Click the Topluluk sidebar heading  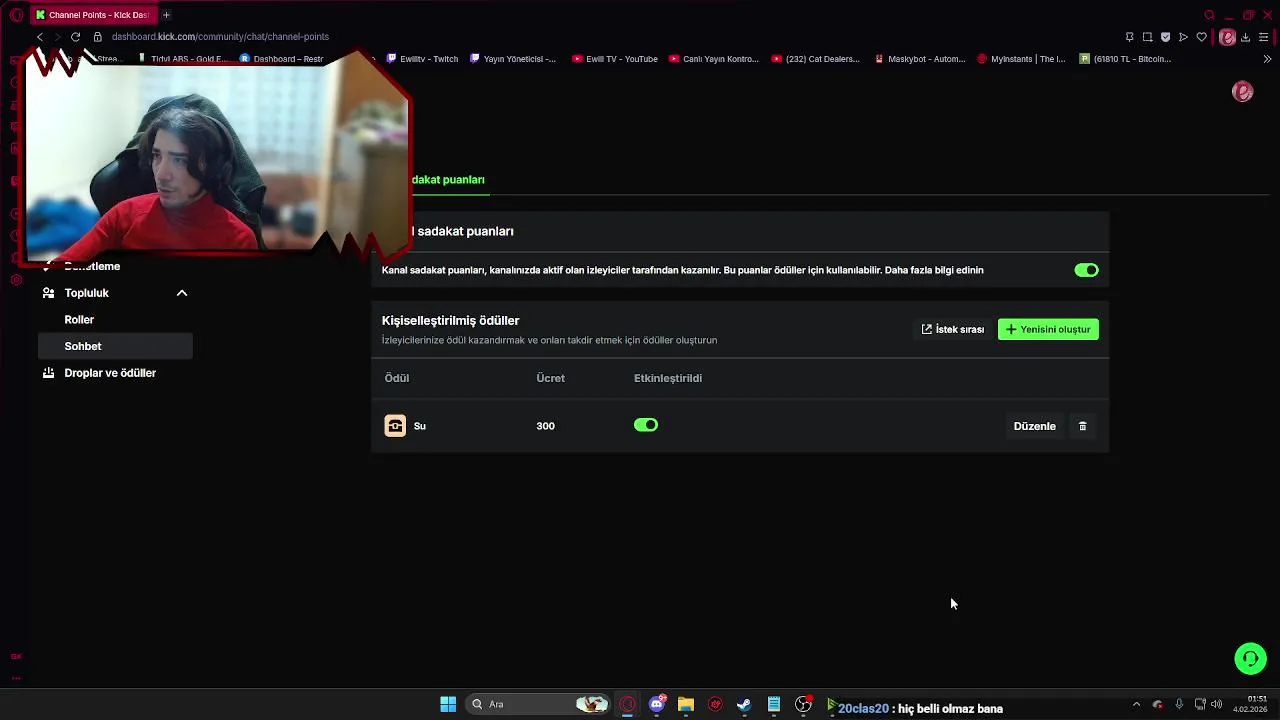pyautogui.click(x=86, y=293)
